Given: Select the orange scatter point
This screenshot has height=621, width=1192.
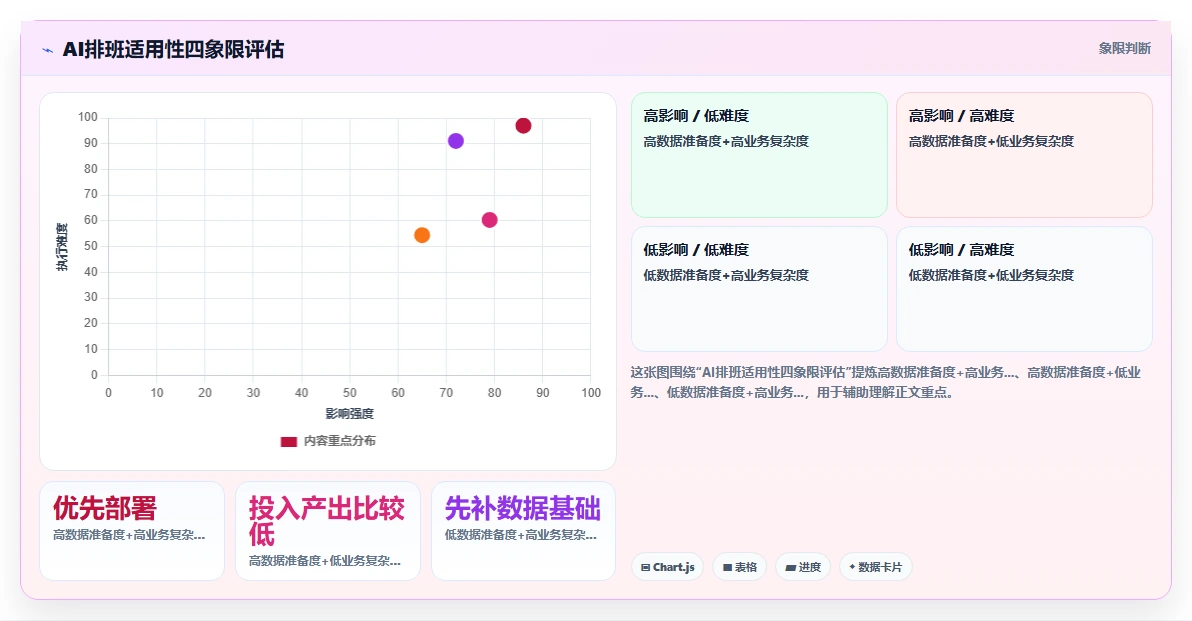Looking at the screenshot, I should [422, 235].
